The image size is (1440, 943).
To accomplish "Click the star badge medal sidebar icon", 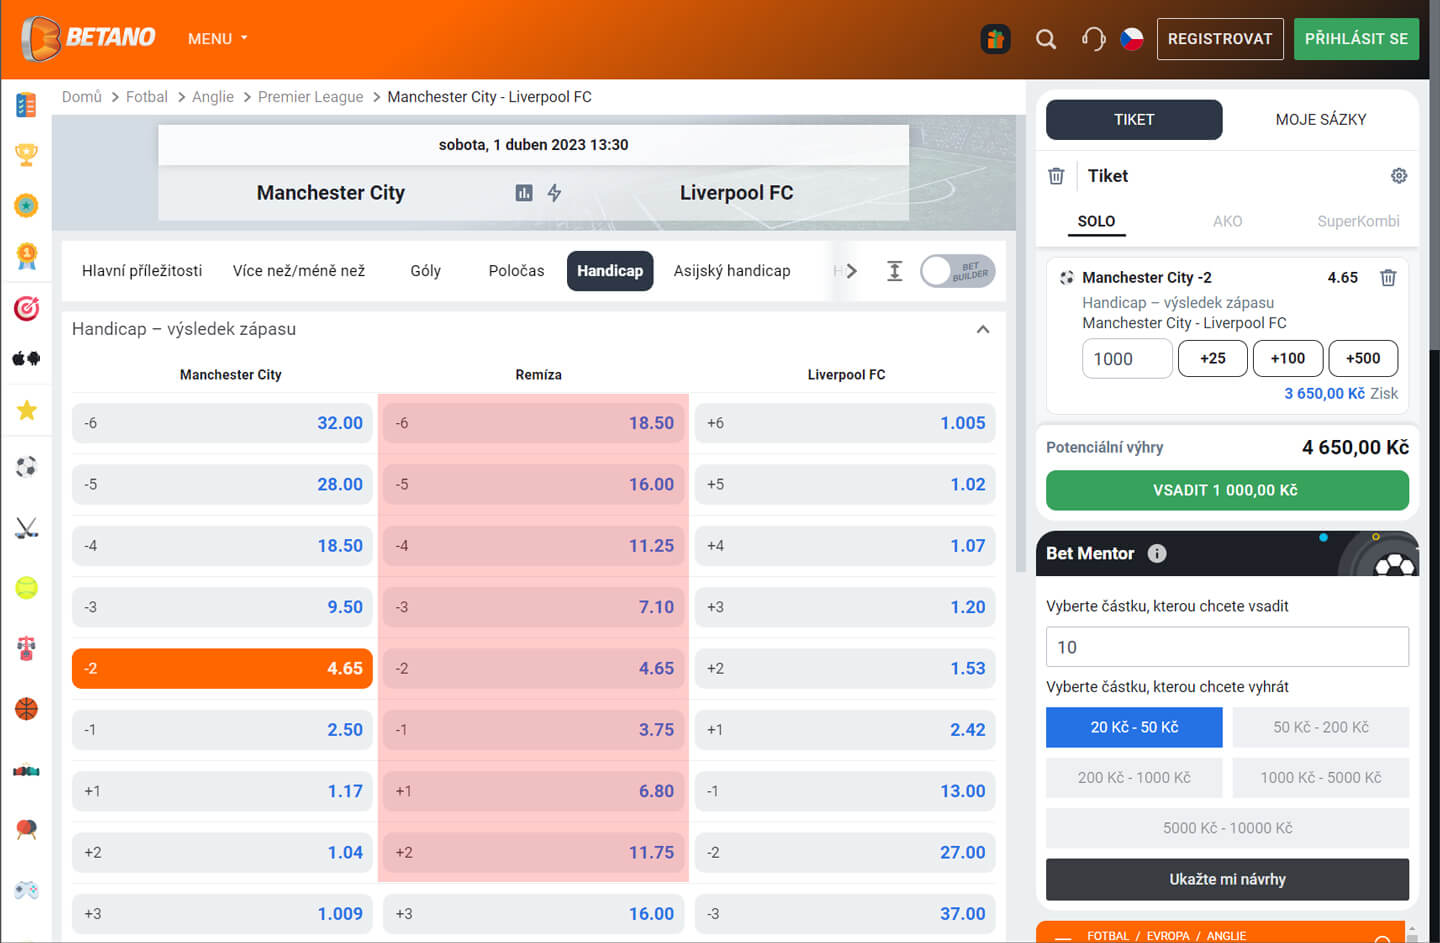I will click(x=26, y=205).
